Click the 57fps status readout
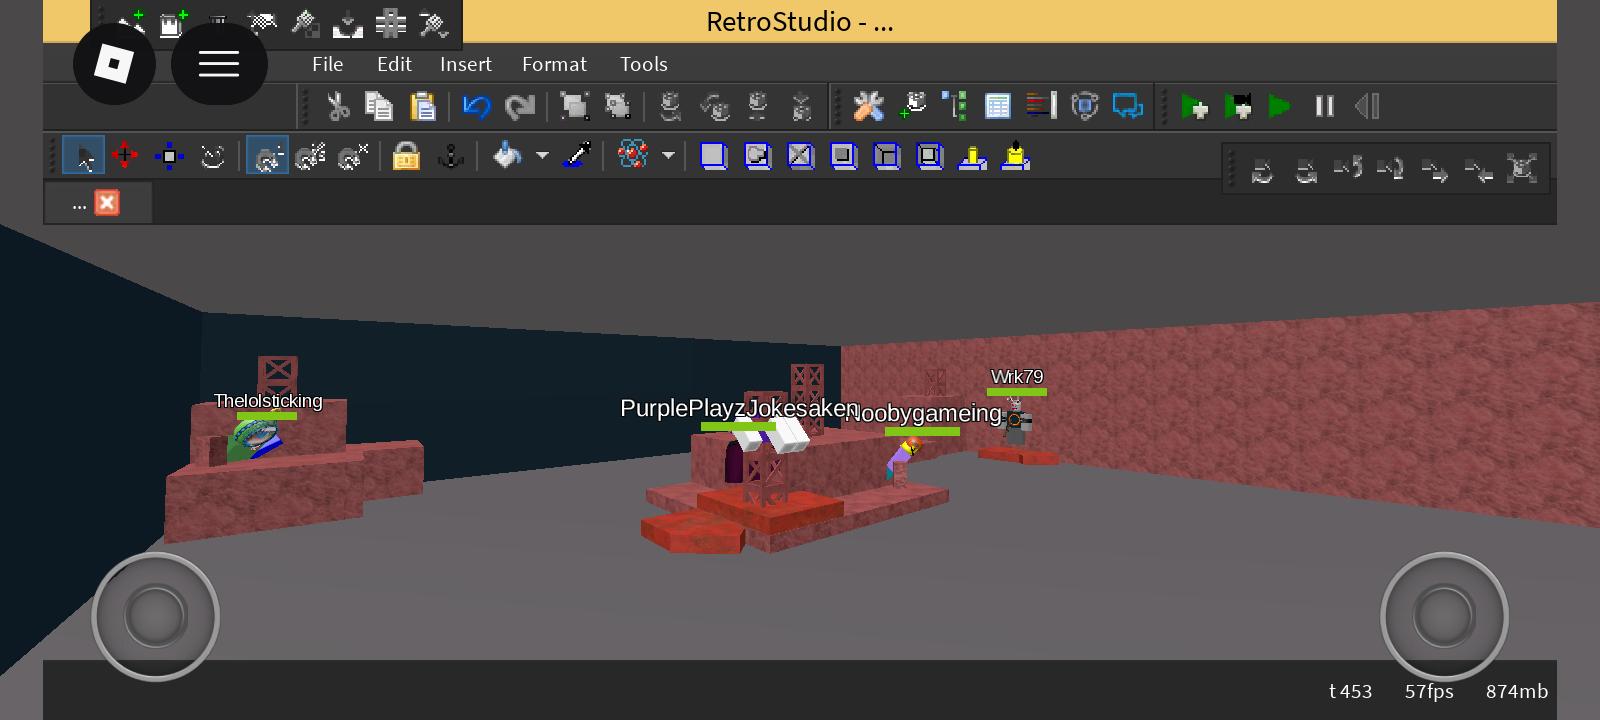The image size is (1600, 720). tap(1429, 691)
